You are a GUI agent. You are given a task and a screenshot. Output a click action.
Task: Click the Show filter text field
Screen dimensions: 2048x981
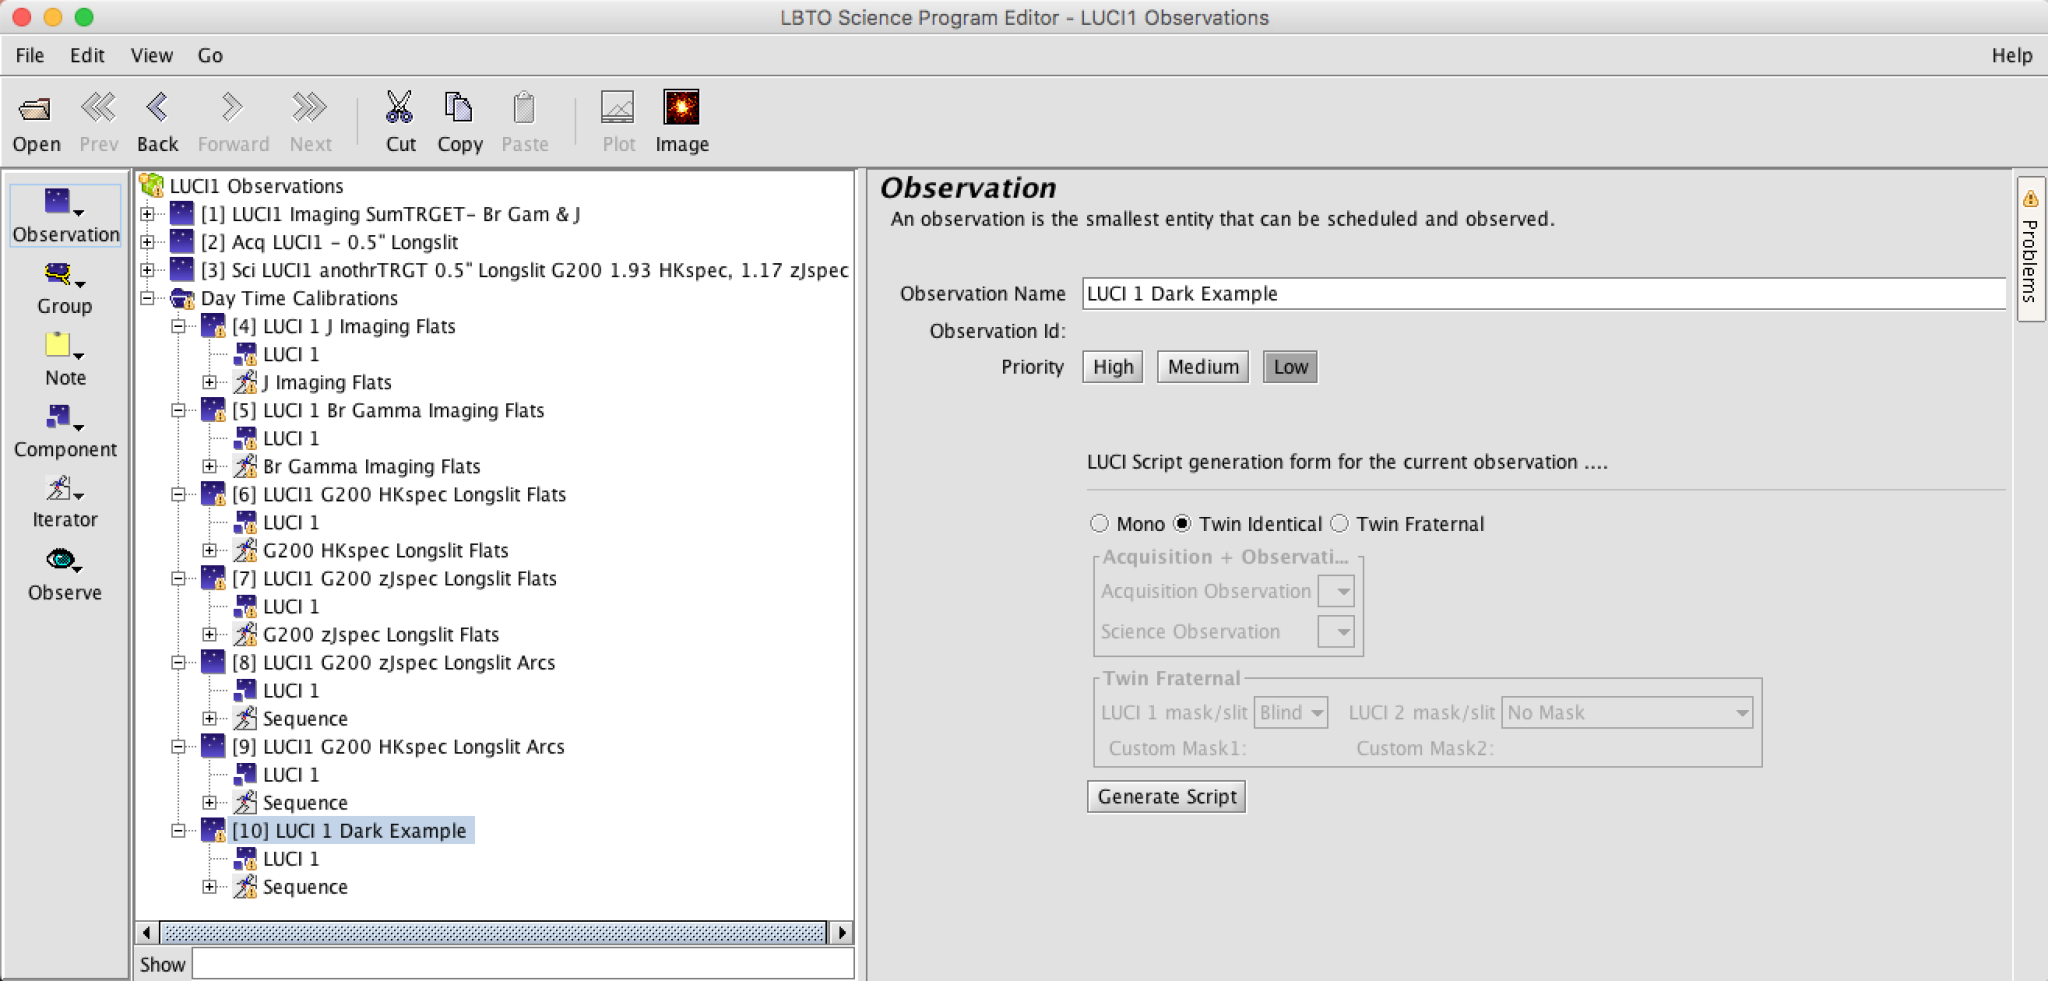(x=523, y=964)
